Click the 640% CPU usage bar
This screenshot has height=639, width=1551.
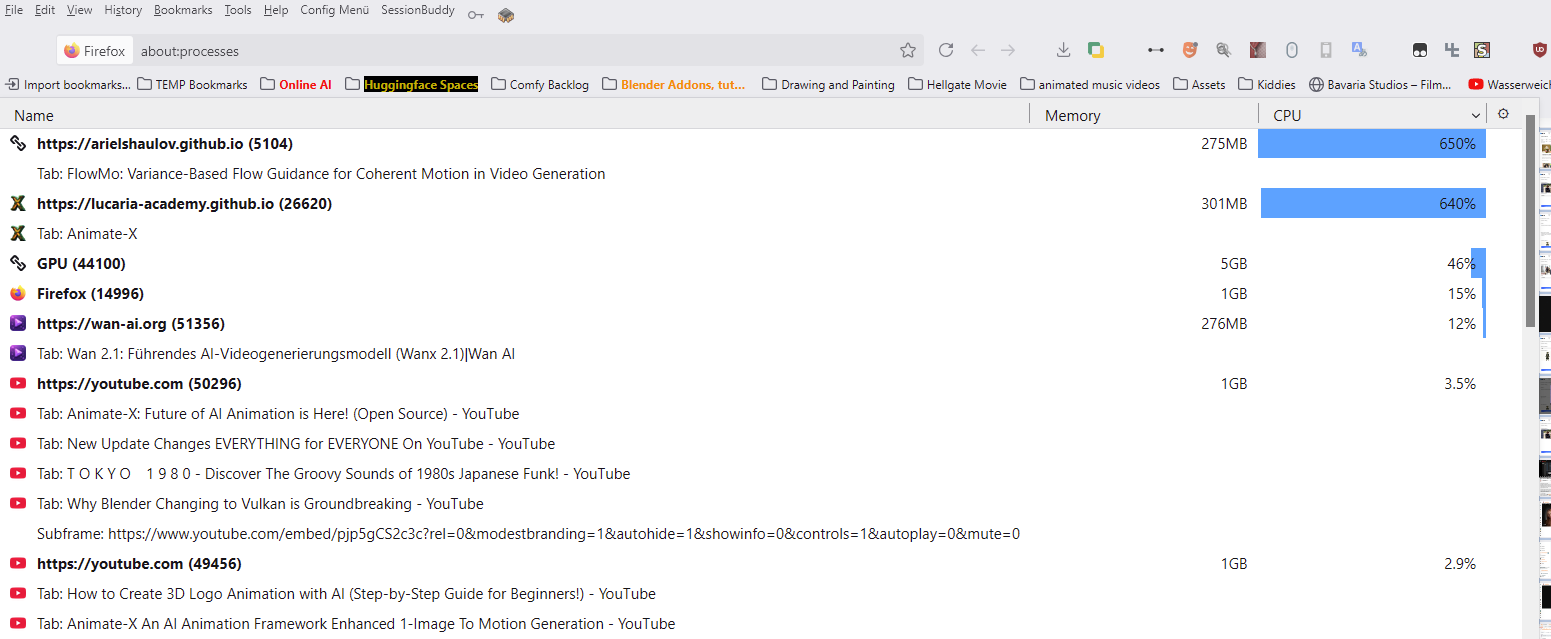coord(1373,204)
